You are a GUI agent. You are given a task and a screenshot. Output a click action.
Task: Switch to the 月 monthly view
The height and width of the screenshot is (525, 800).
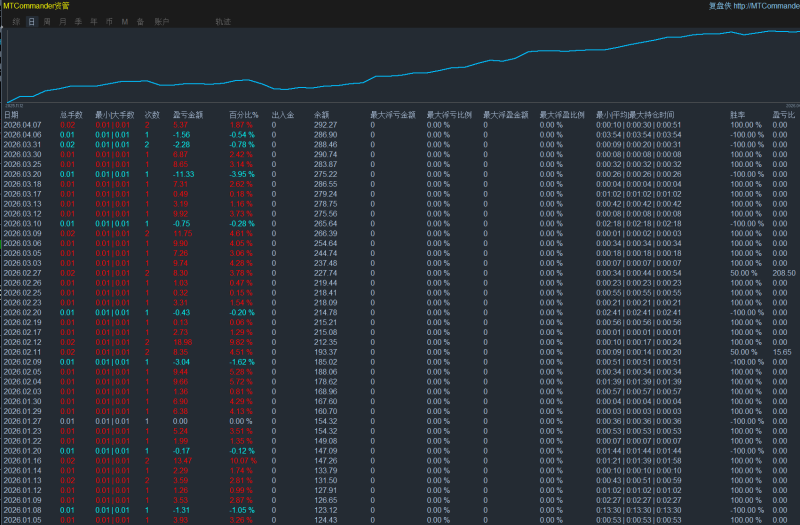click(x=63, y=21)
